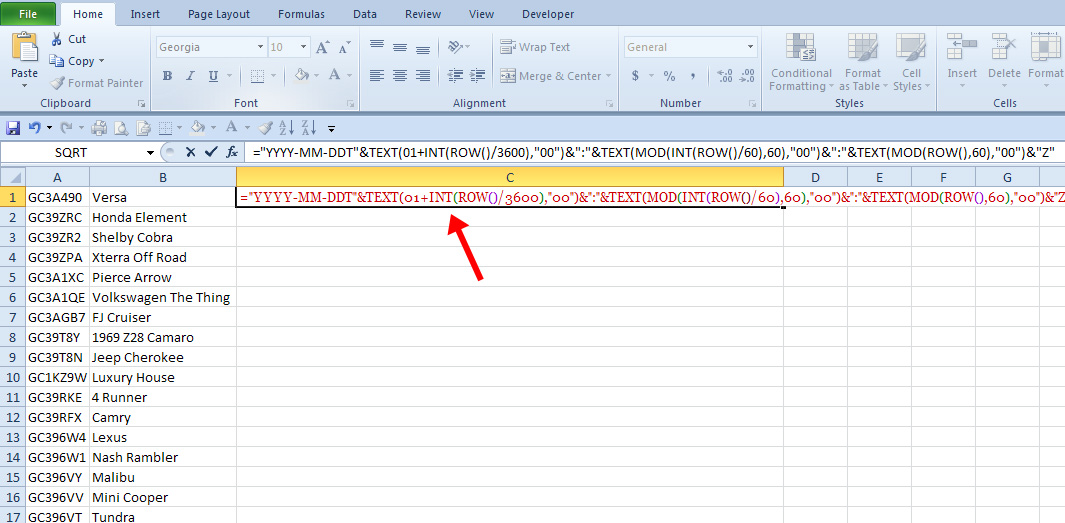Select cell containing Volkswagen The Thing

[161, 297]
